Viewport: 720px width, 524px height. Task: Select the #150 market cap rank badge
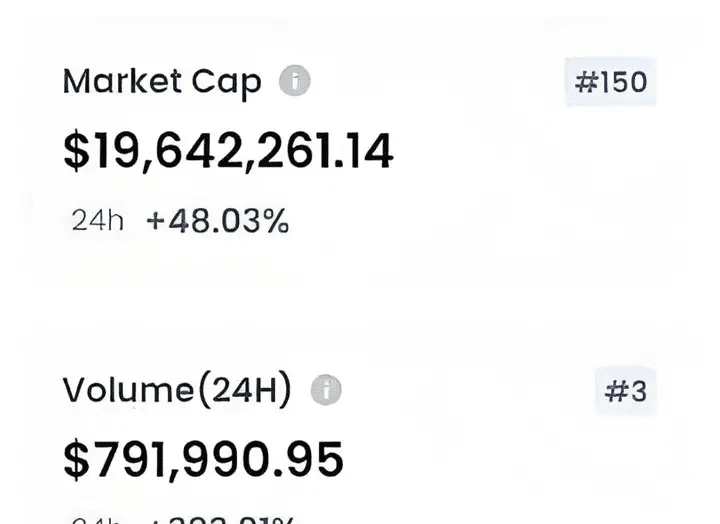[610, 81]
